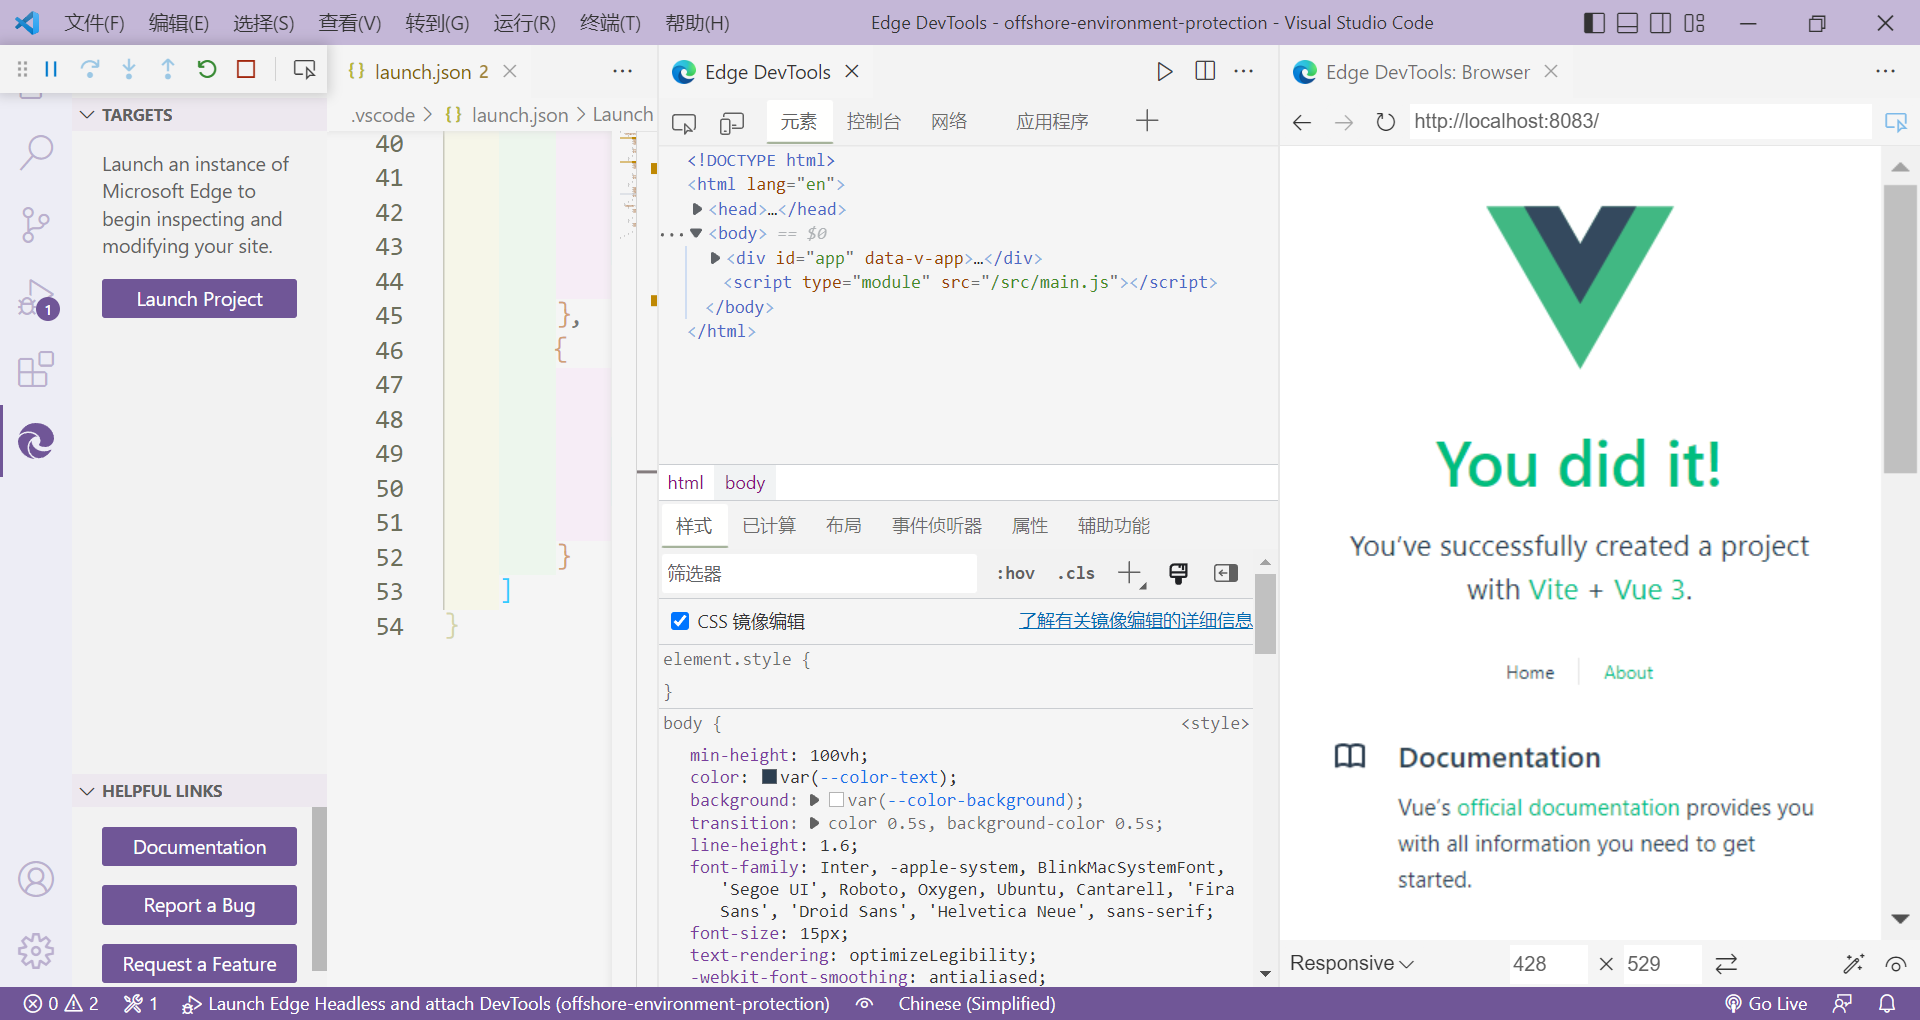Toggle layout editor icon in status bar

(x=865, y=1004)
